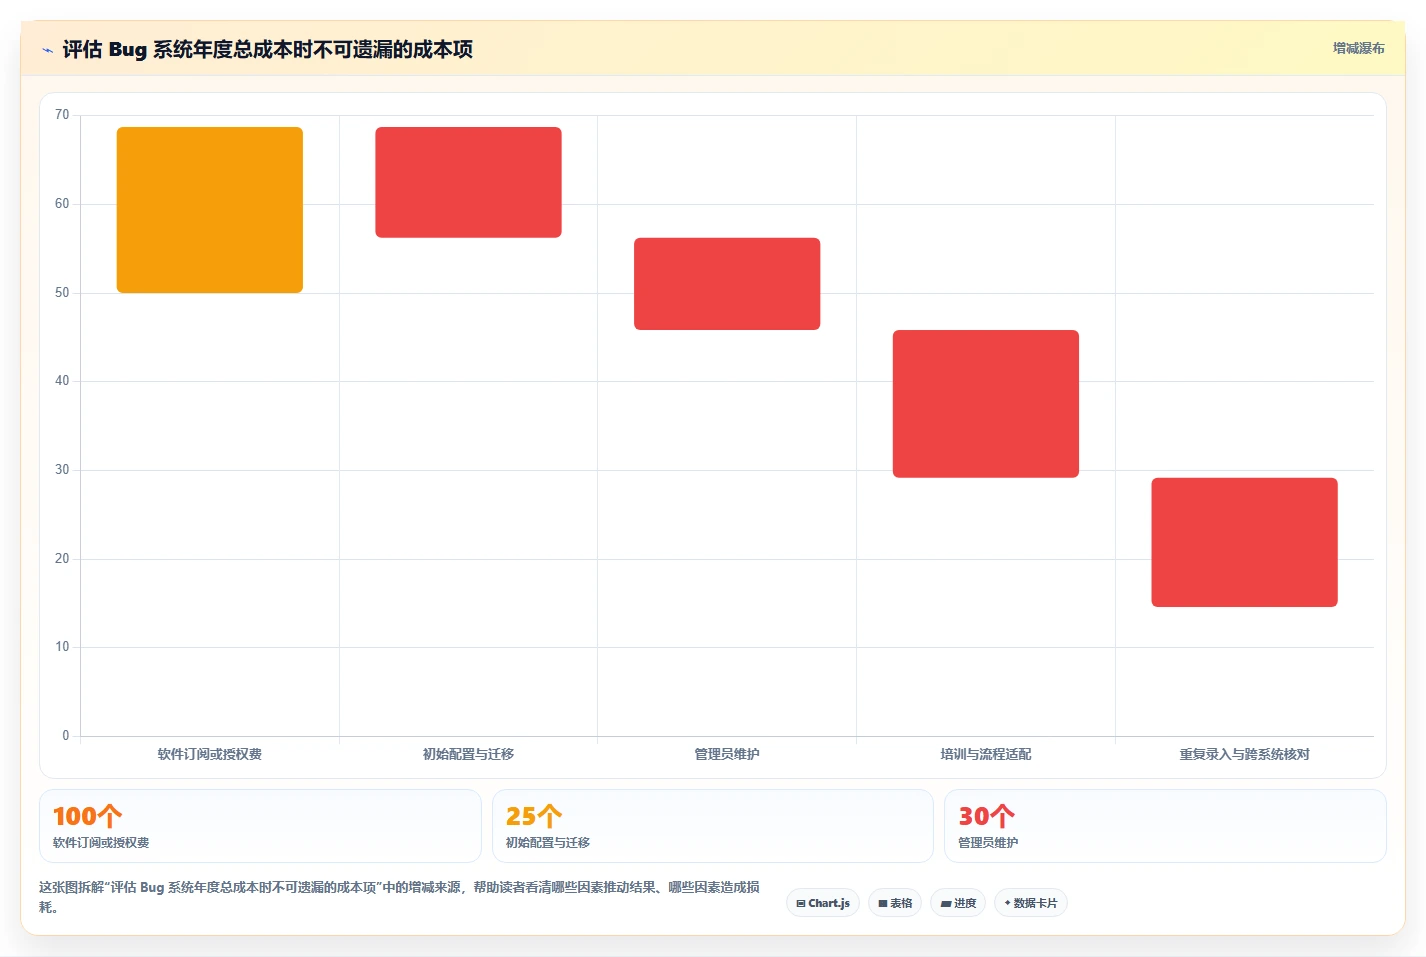
Task: Click the 增减瀑布 tag in the header
Action: pos(1358,48)
